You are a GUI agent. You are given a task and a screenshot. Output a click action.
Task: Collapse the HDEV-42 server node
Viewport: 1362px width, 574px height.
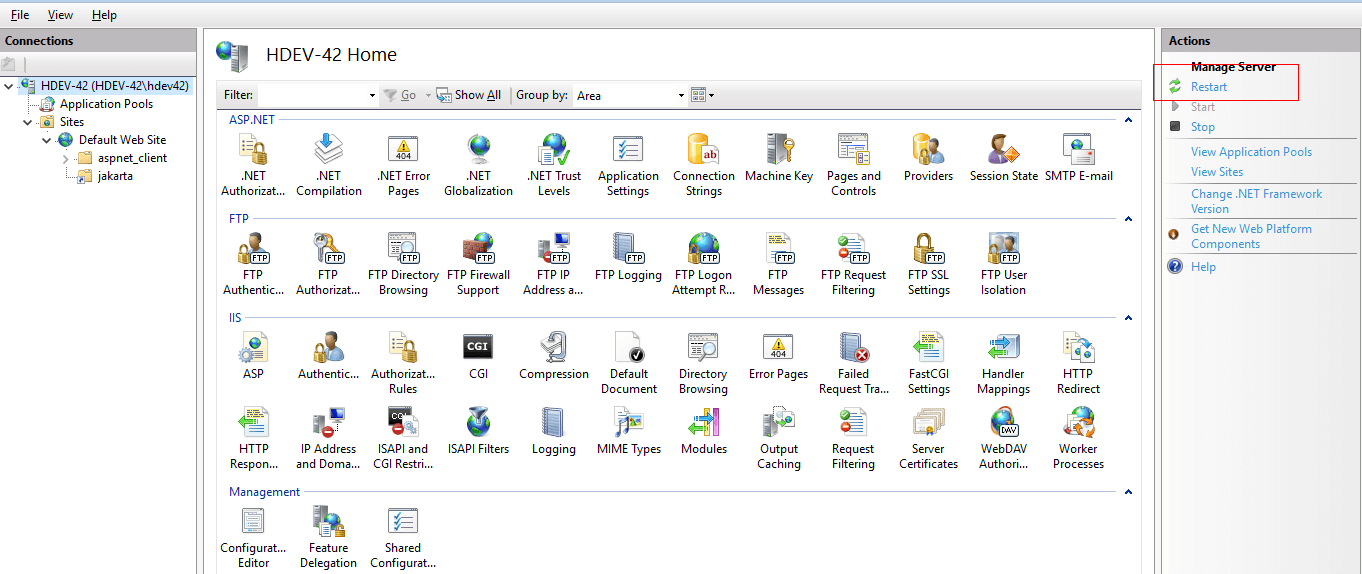(x=9, y=86)
